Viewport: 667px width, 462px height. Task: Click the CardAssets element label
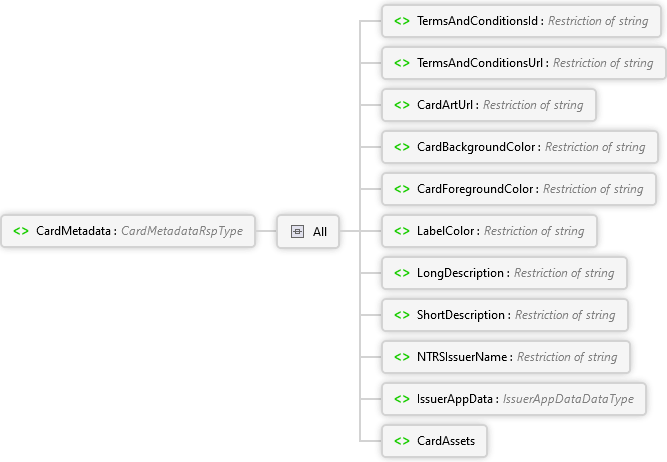tap(446, 441)
